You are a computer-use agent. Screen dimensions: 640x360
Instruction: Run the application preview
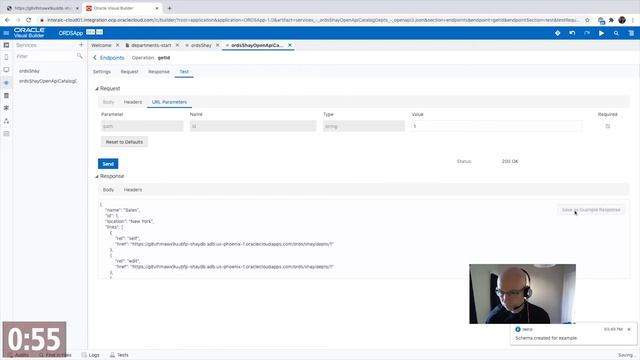point(601,33)
